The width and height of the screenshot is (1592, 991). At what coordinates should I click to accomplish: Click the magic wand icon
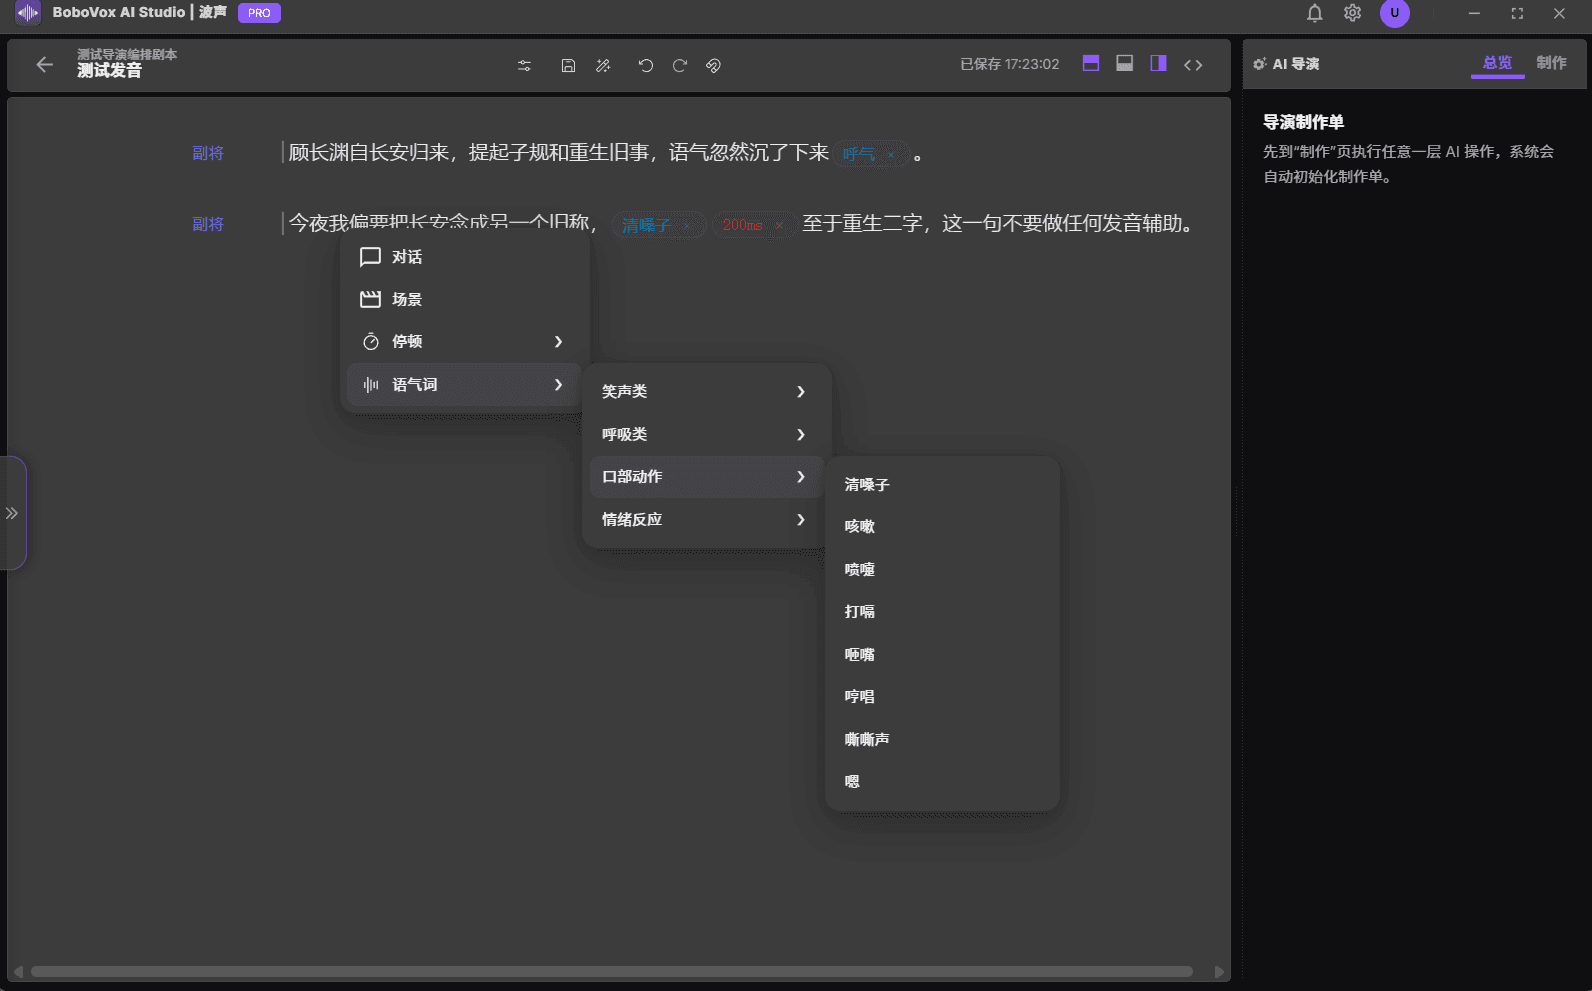pos(603,66)
